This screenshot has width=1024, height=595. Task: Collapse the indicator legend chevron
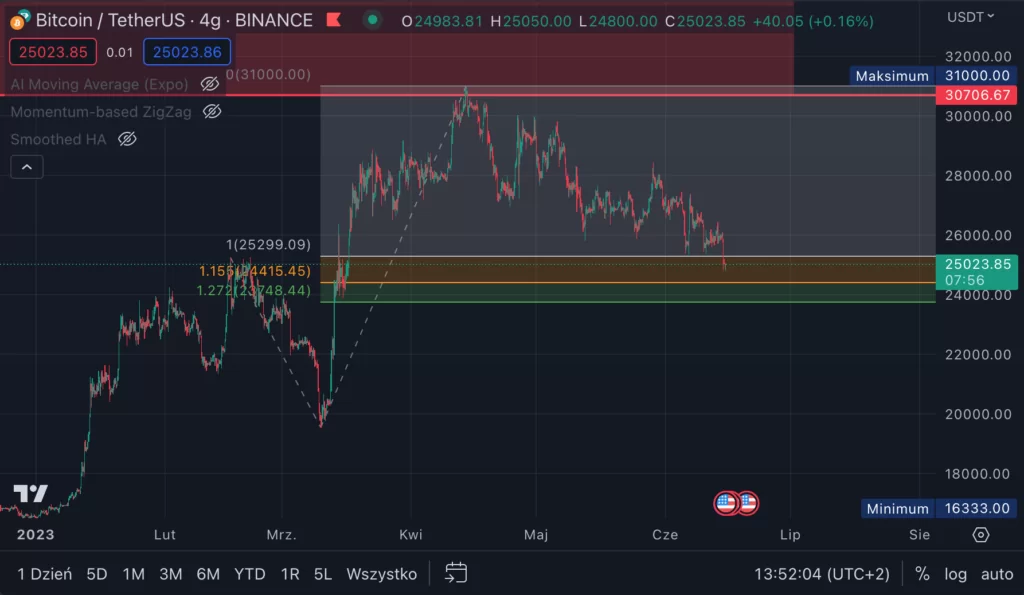tap(27, 167)
